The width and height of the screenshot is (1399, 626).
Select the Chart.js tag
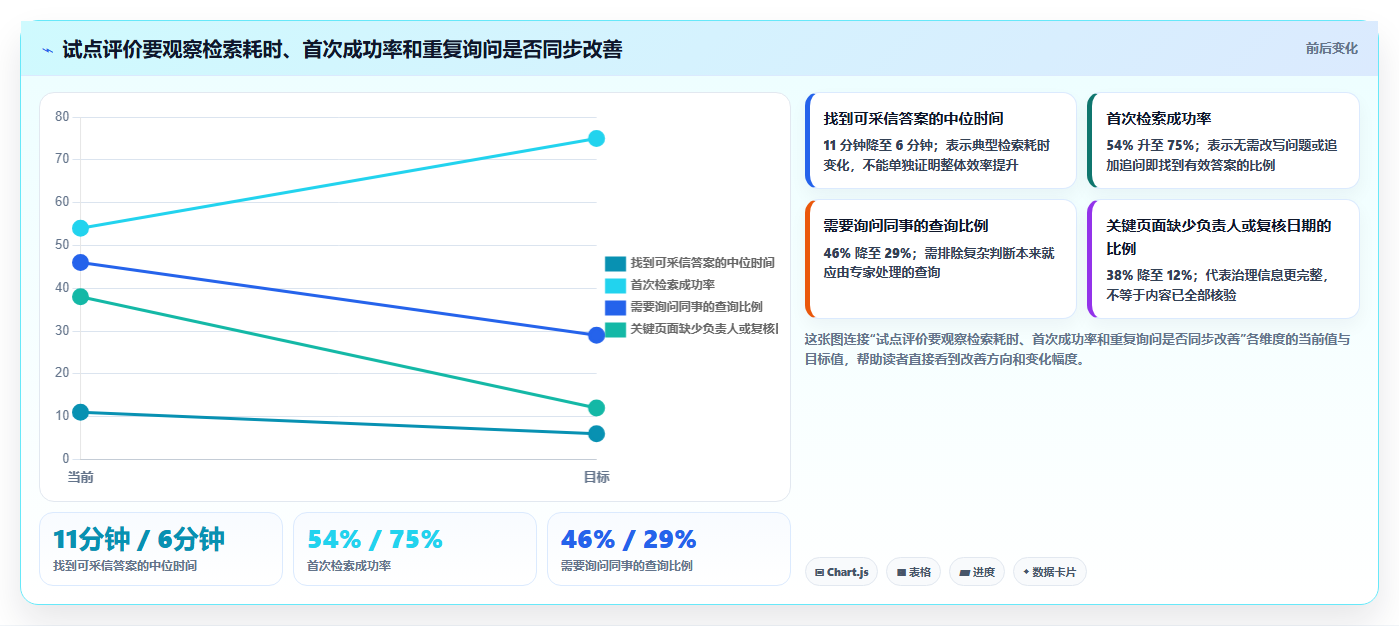pyautogui.click(x=841, y=572)
